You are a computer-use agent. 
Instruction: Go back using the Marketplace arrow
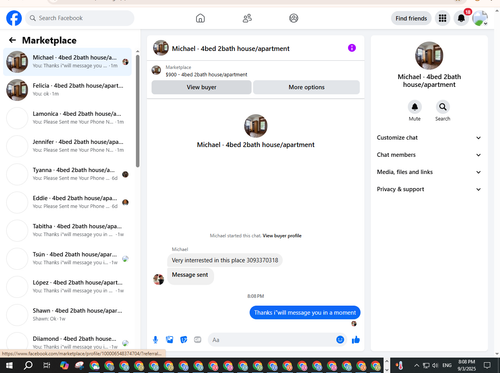pyautogui.click(x=13, y=40)
